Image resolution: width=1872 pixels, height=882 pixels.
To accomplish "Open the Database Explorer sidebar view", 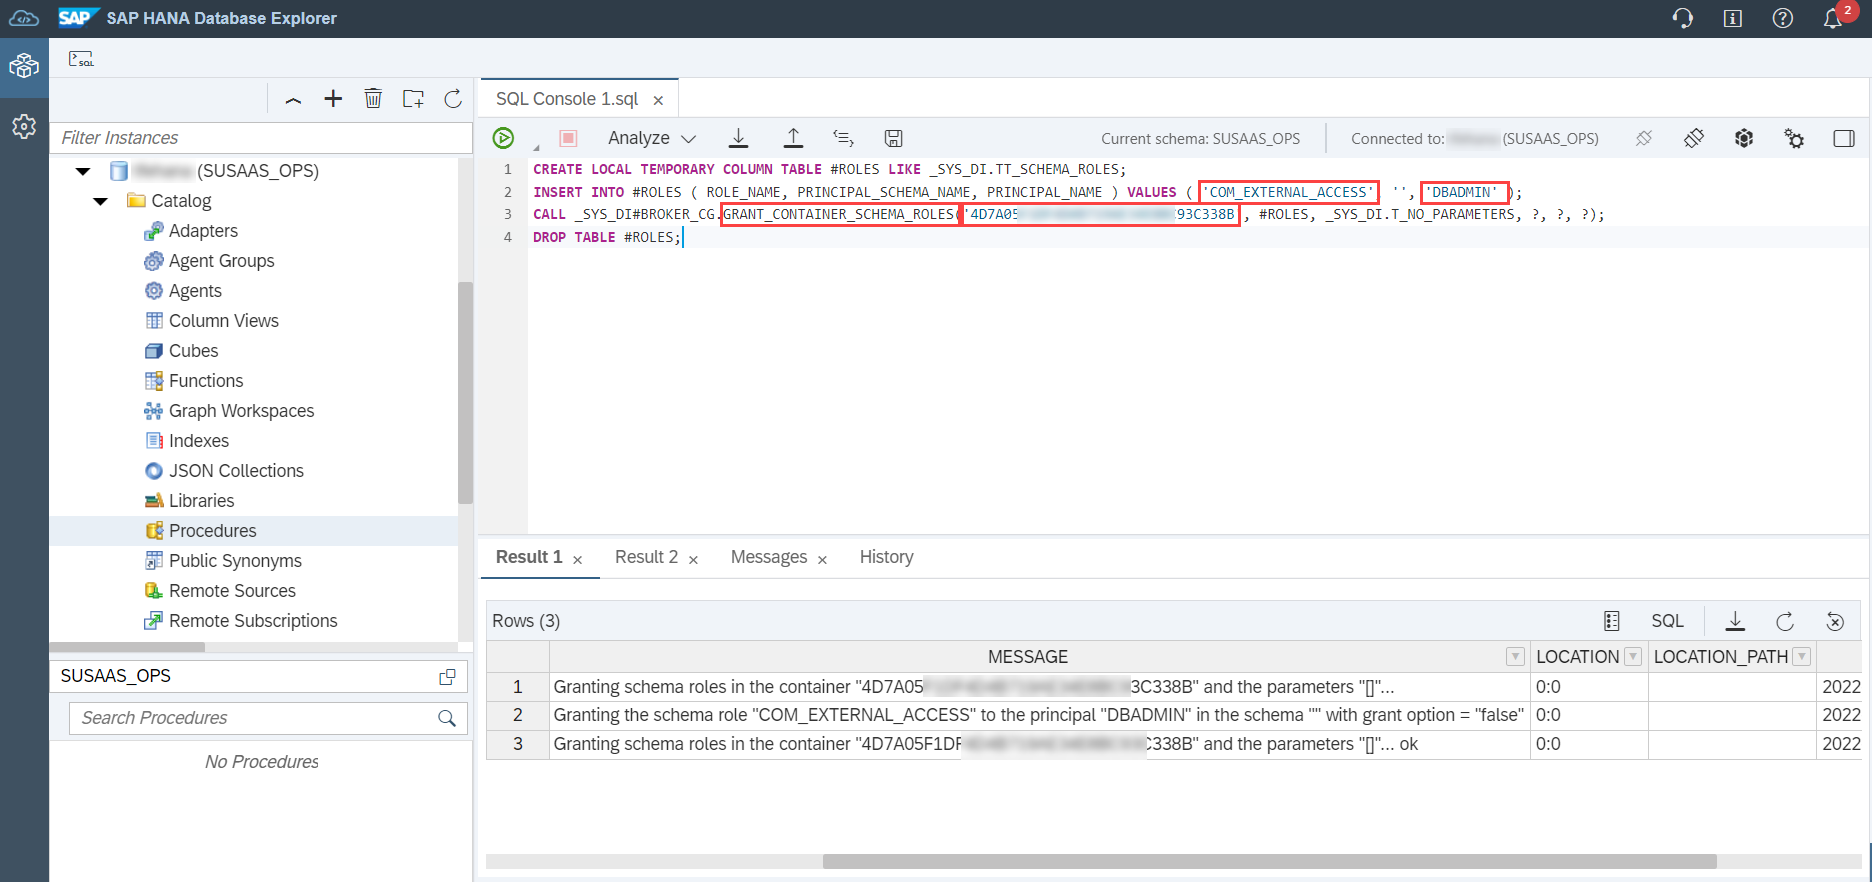I will 24,67.
